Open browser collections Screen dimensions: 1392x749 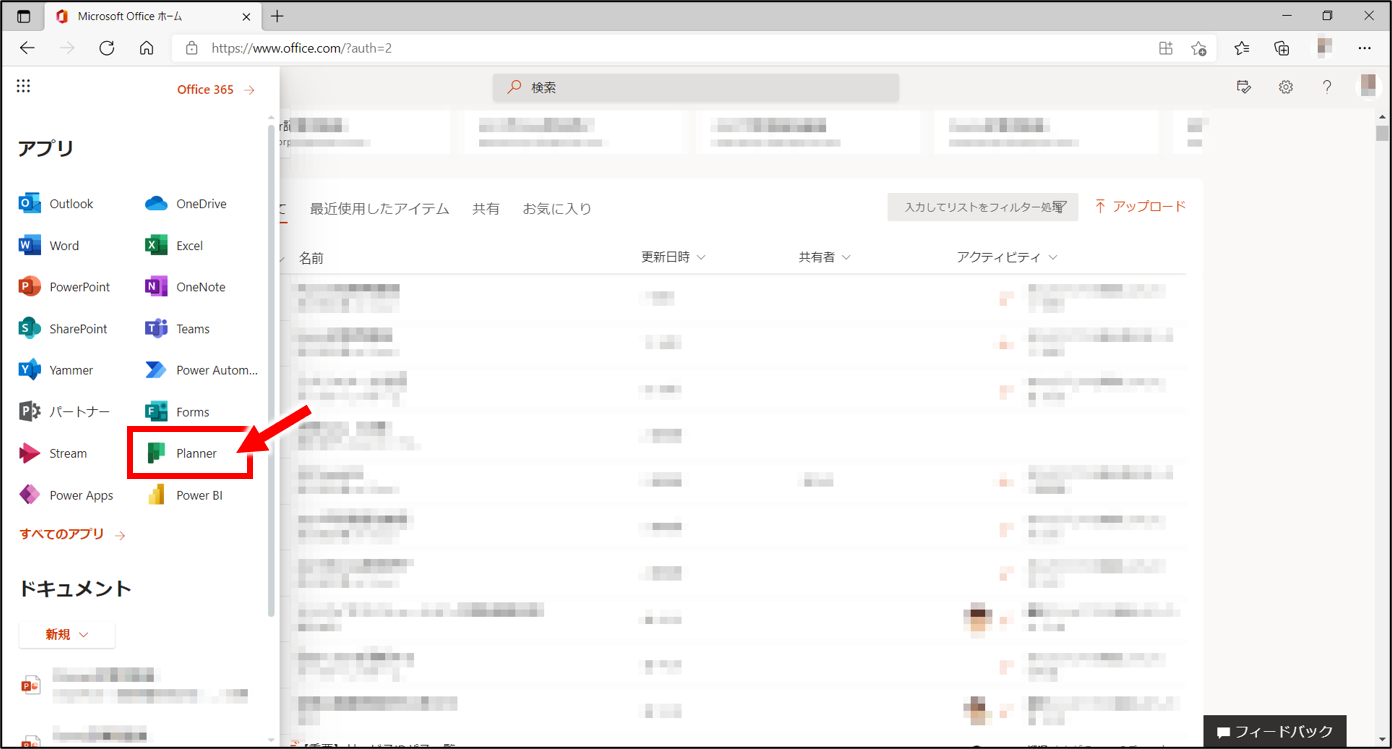tap(1283, 48)
